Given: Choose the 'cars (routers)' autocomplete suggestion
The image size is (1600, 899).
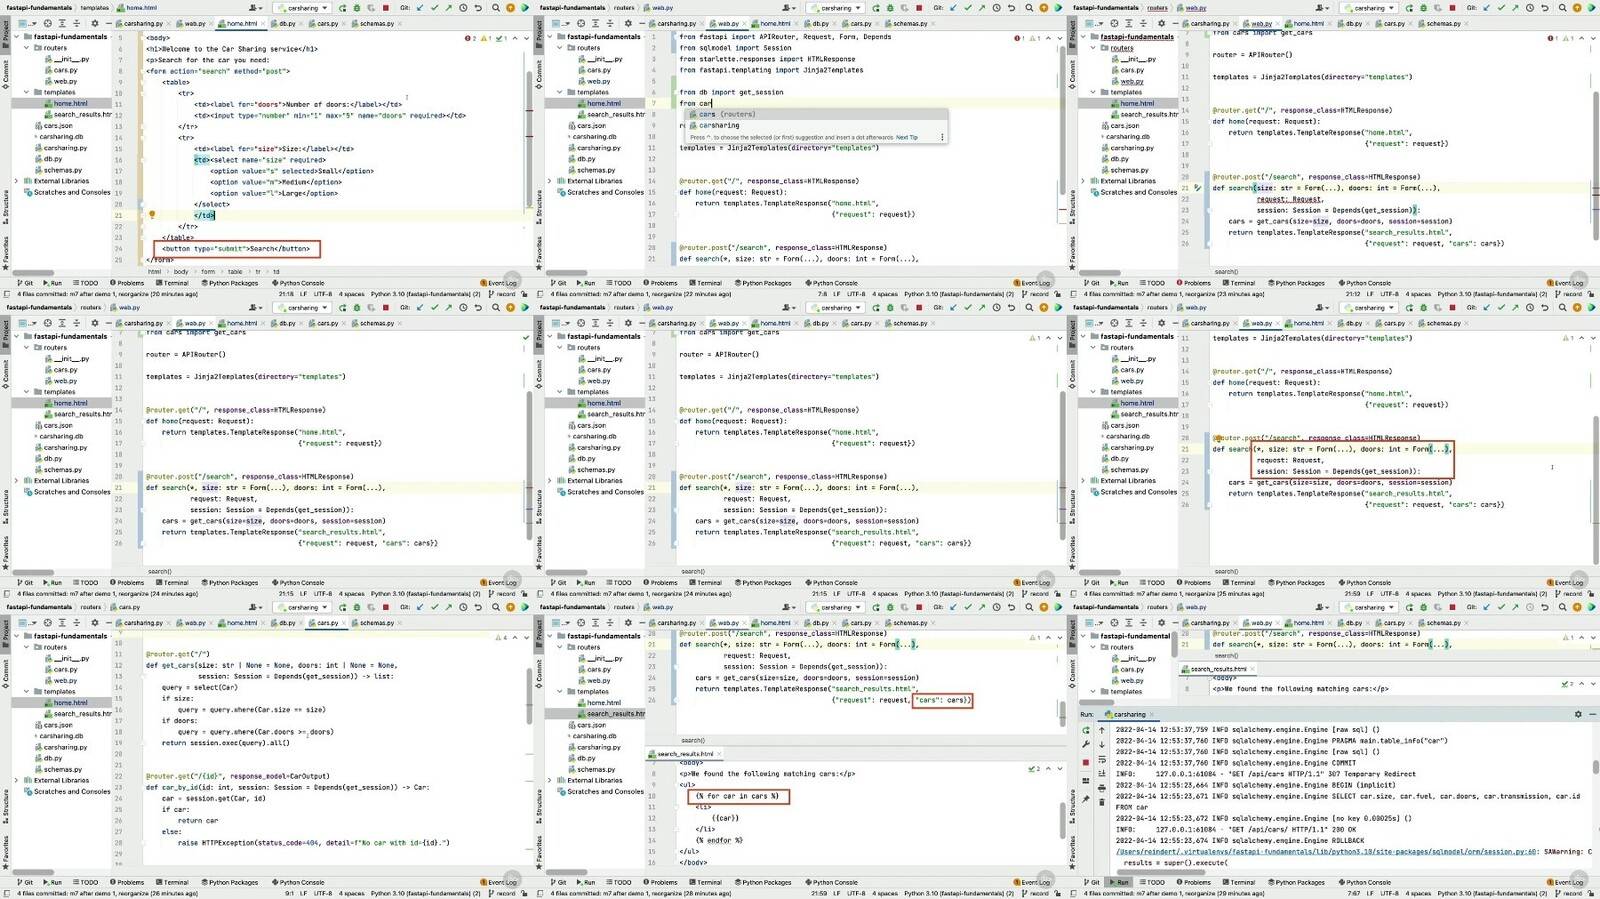Looking at the screenshot, I should 815,114.
